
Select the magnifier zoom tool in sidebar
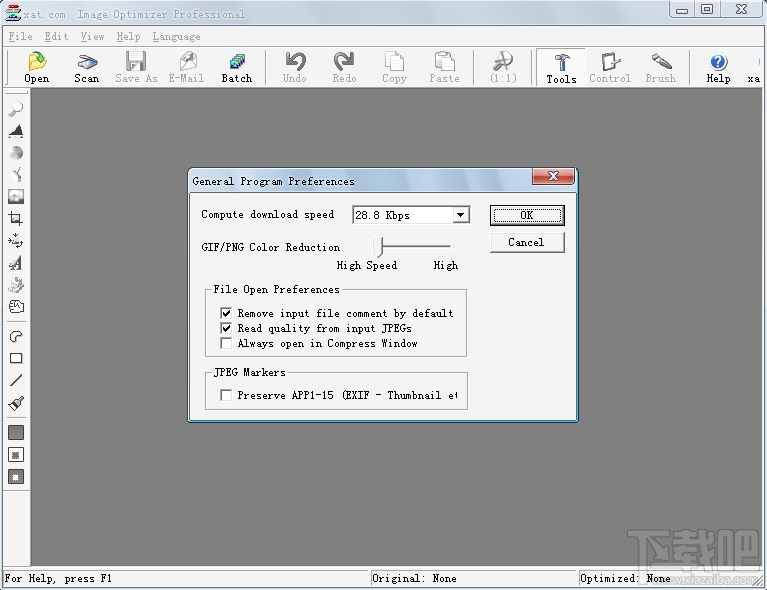(x=16, y=109)
